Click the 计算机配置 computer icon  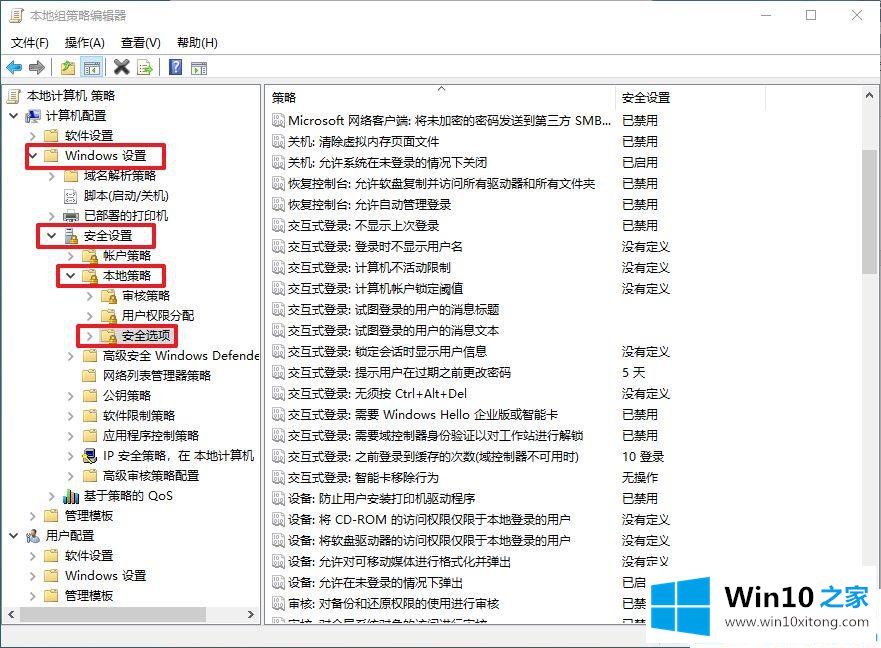33,116
